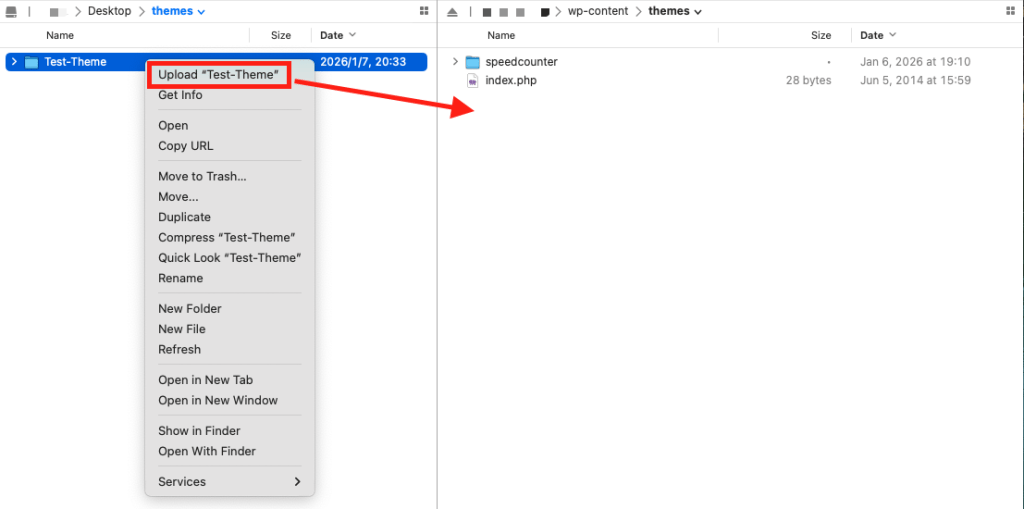Click the Size column header in right pane

pos(821,35)
